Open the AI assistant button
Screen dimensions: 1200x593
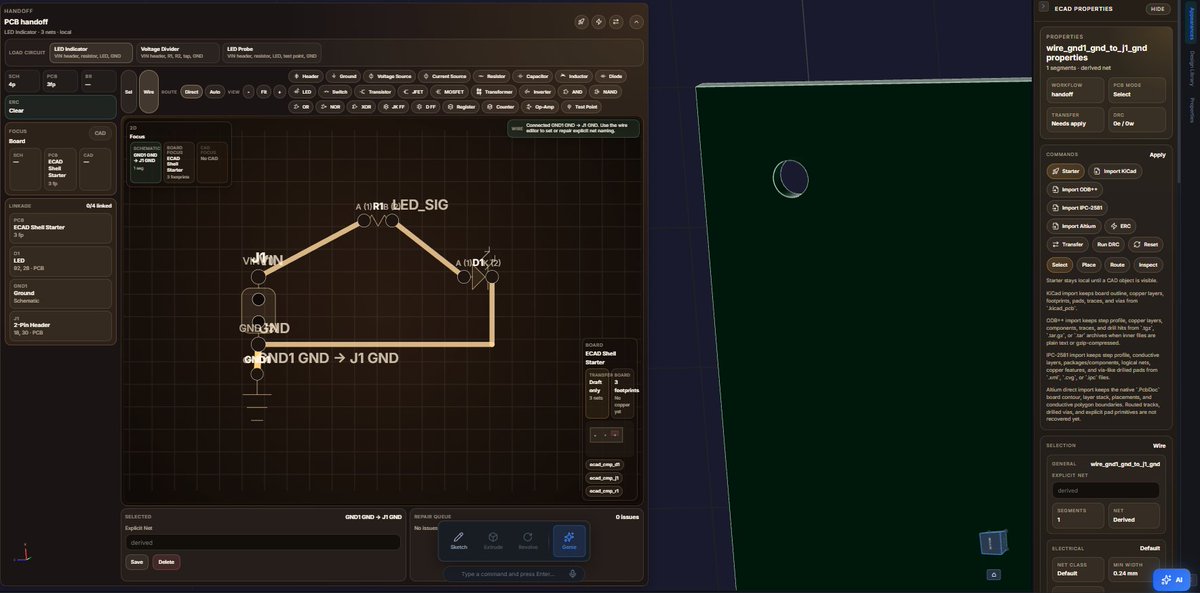[1172, 579]
